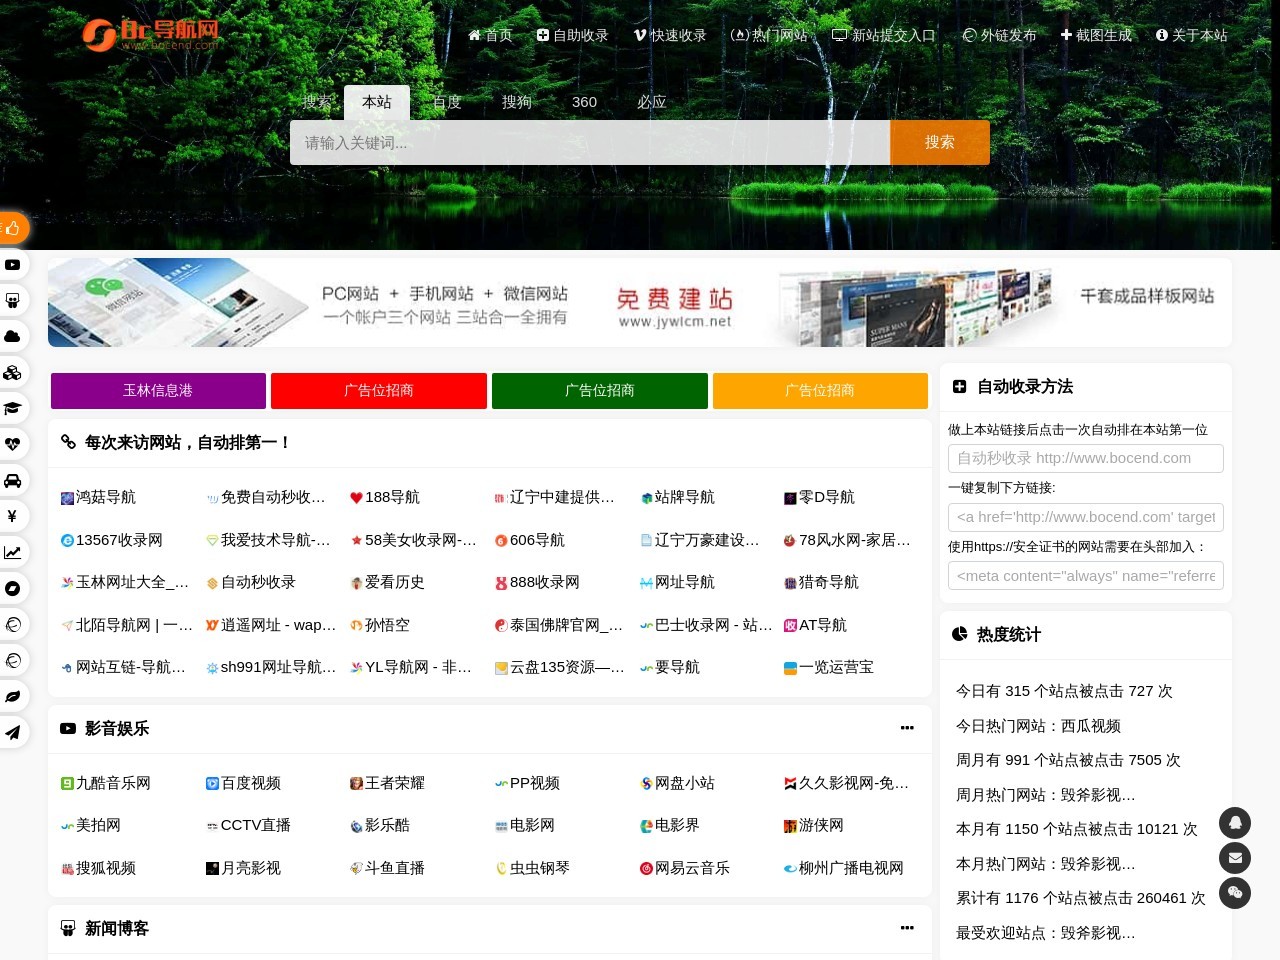Click the stacked cubes icon in the sidebar
Screen dimensions: 1280x960
click(x=13, y=372)
